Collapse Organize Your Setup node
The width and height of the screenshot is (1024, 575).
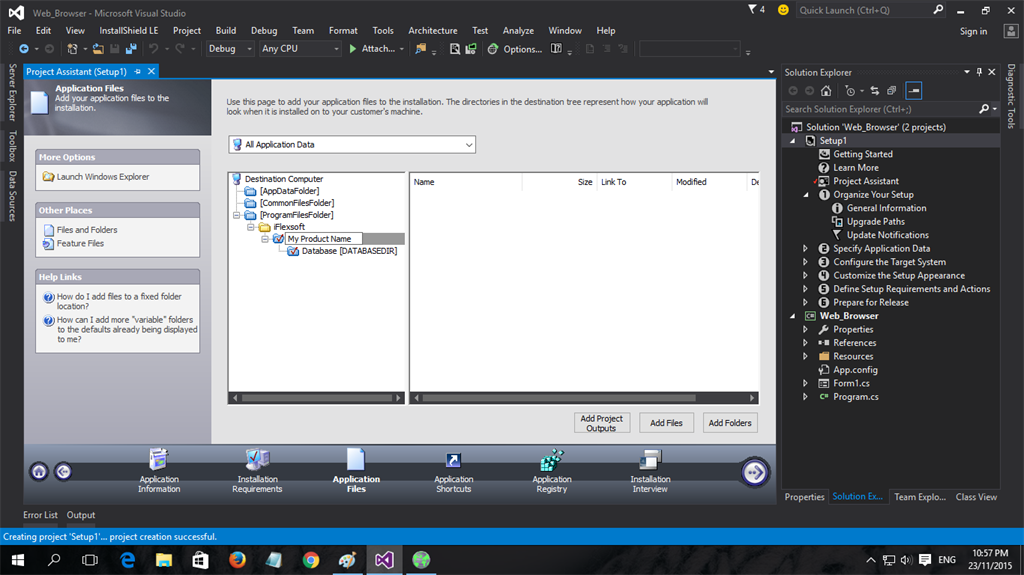806,195
